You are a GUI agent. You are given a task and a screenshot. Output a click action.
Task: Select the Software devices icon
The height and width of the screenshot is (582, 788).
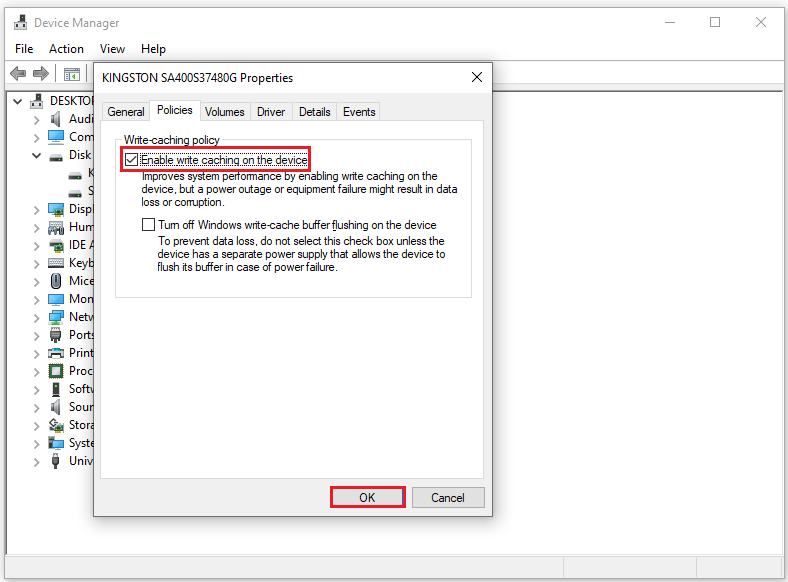click(56, 389)
